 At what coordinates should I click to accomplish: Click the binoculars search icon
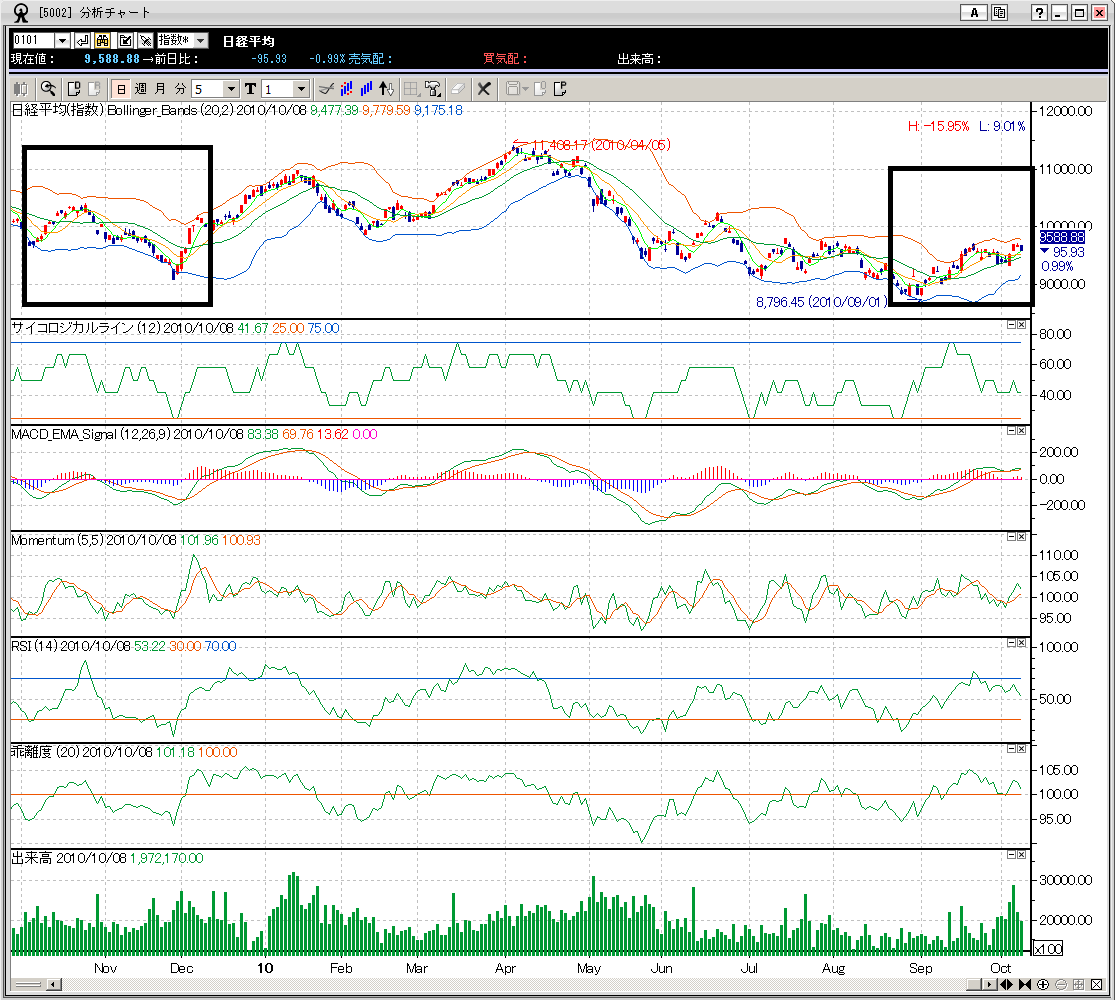(x=102, y=40)
